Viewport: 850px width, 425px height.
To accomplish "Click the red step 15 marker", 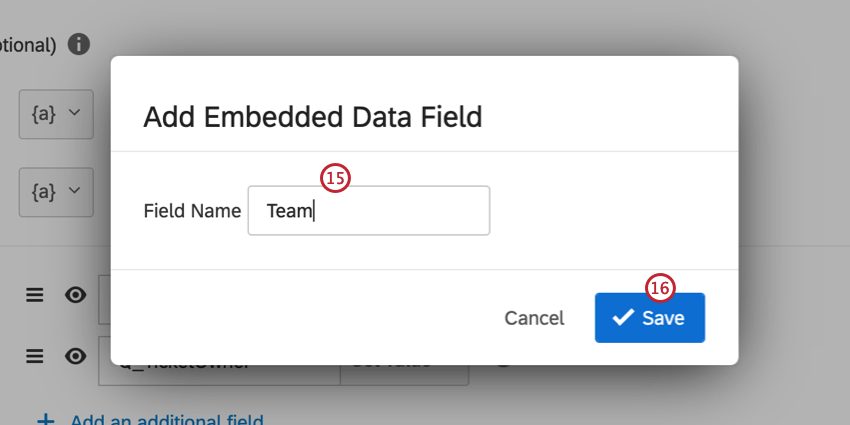I will pyautogui.click(x=334, y=178).
